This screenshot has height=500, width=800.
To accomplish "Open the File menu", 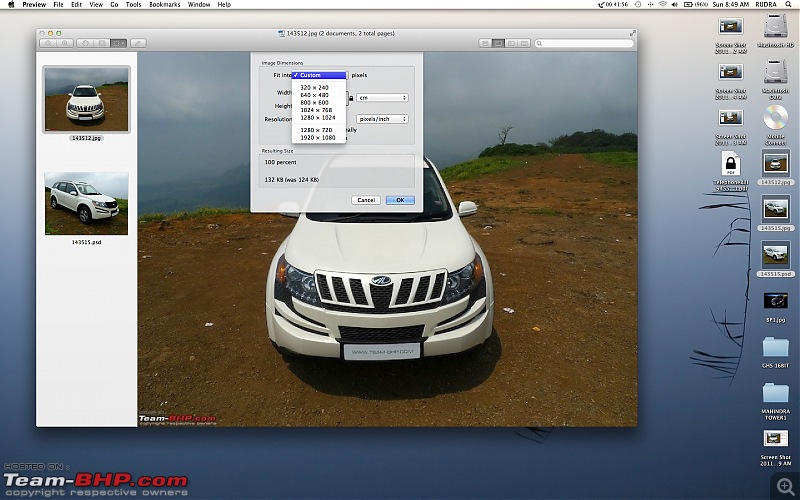I will point(59,4).
